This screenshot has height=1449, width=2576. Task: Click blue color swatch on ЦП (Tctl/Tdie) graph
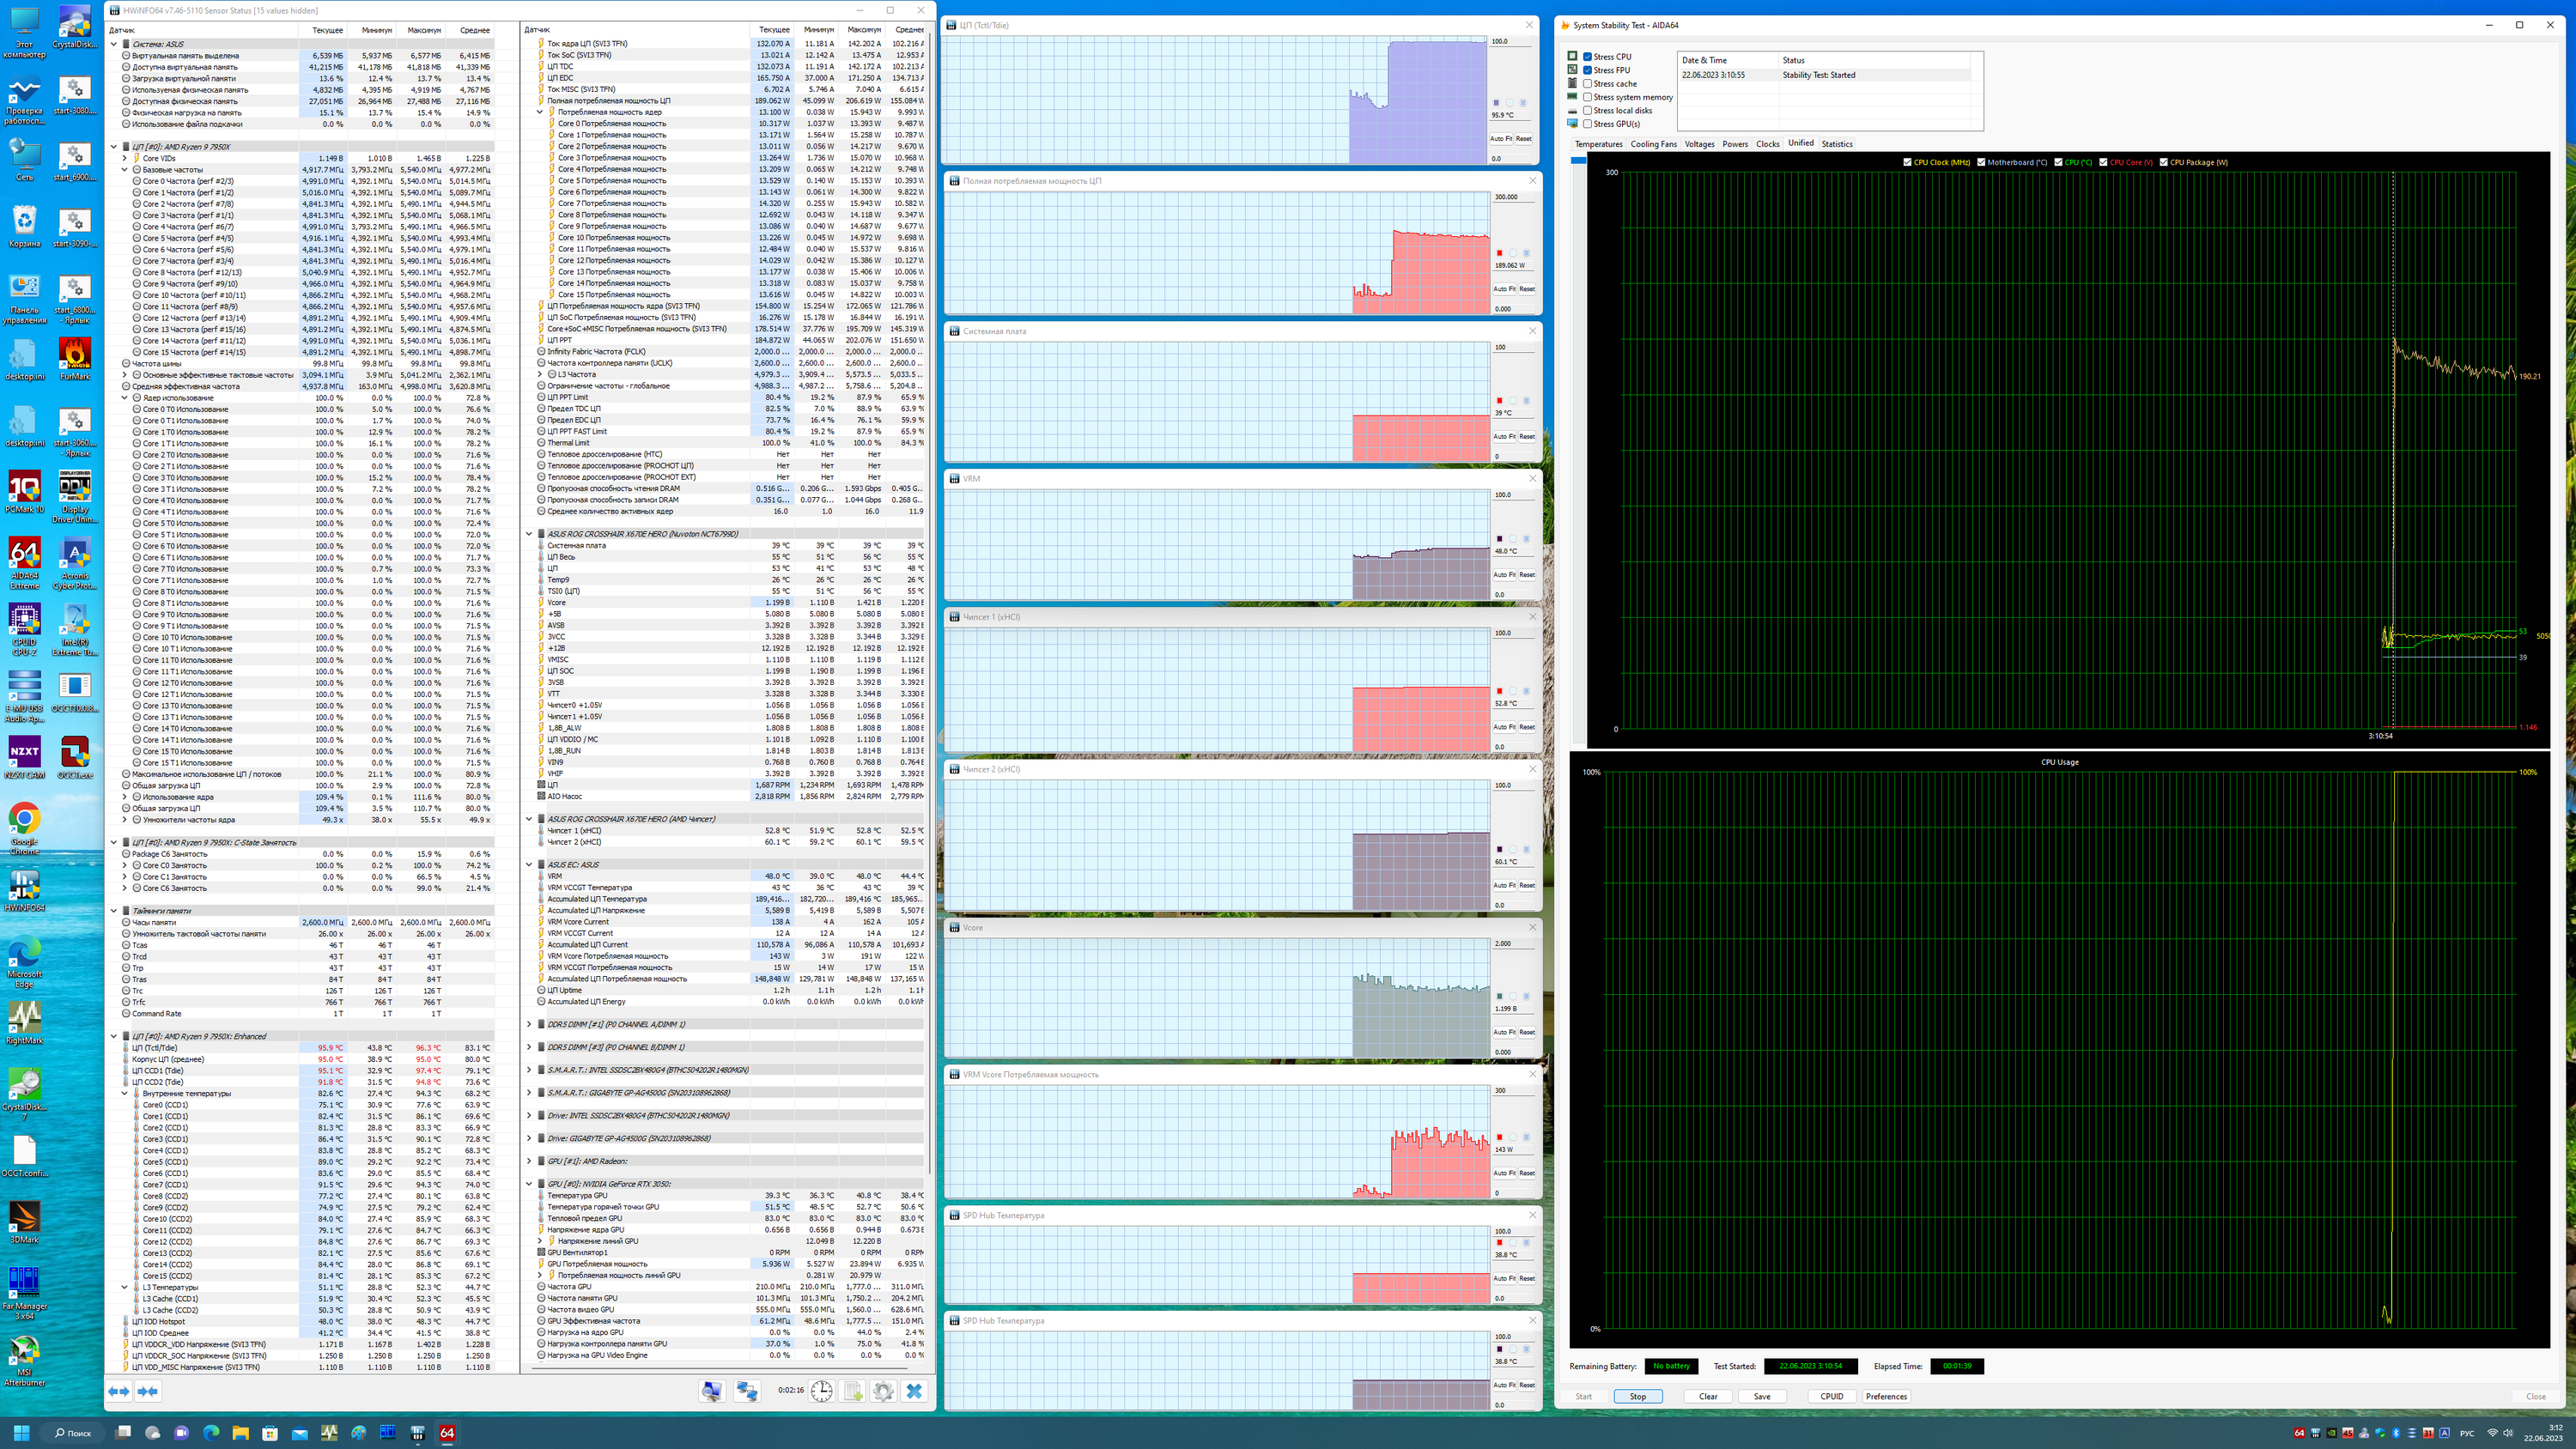1496,103
